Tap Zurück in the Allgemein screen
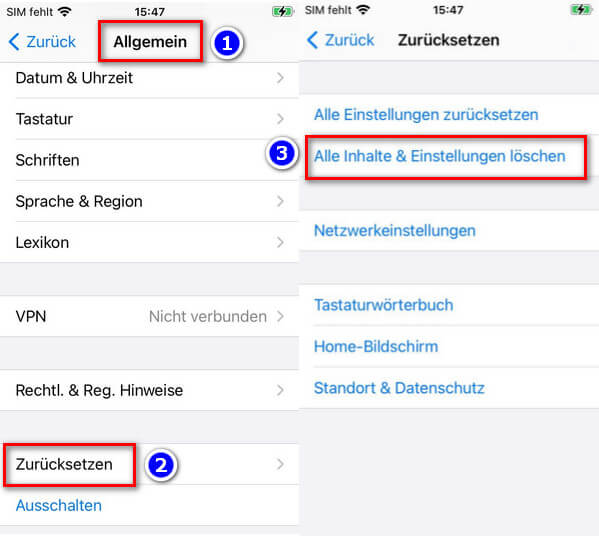 point(42,42)
